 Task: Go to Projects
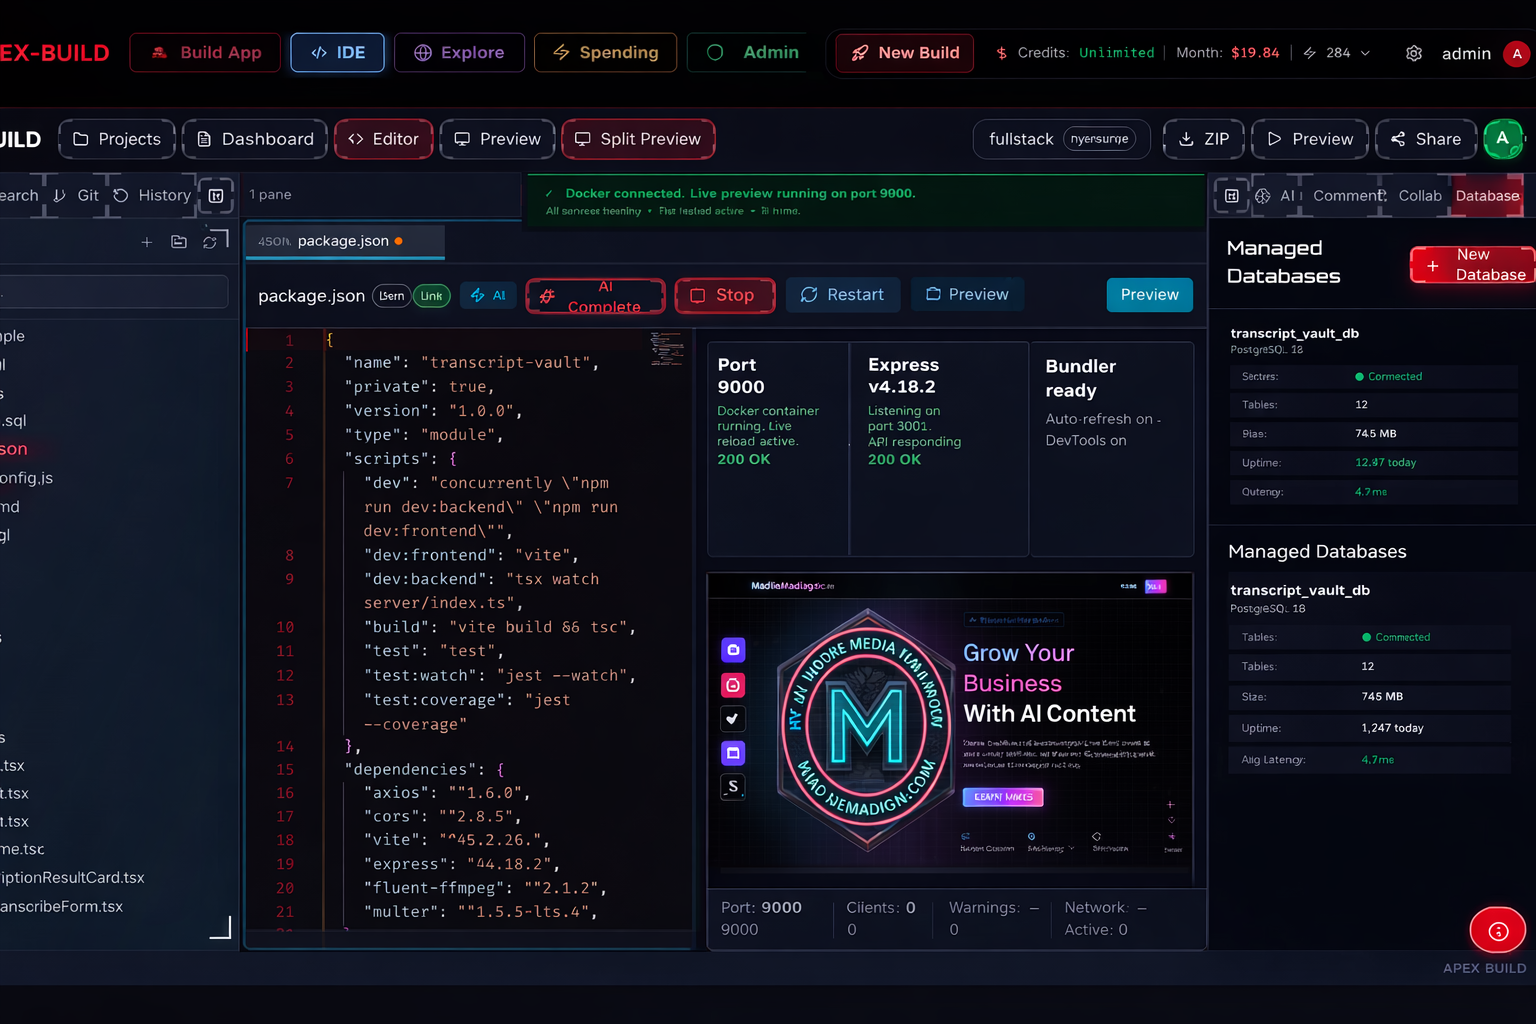117,139
